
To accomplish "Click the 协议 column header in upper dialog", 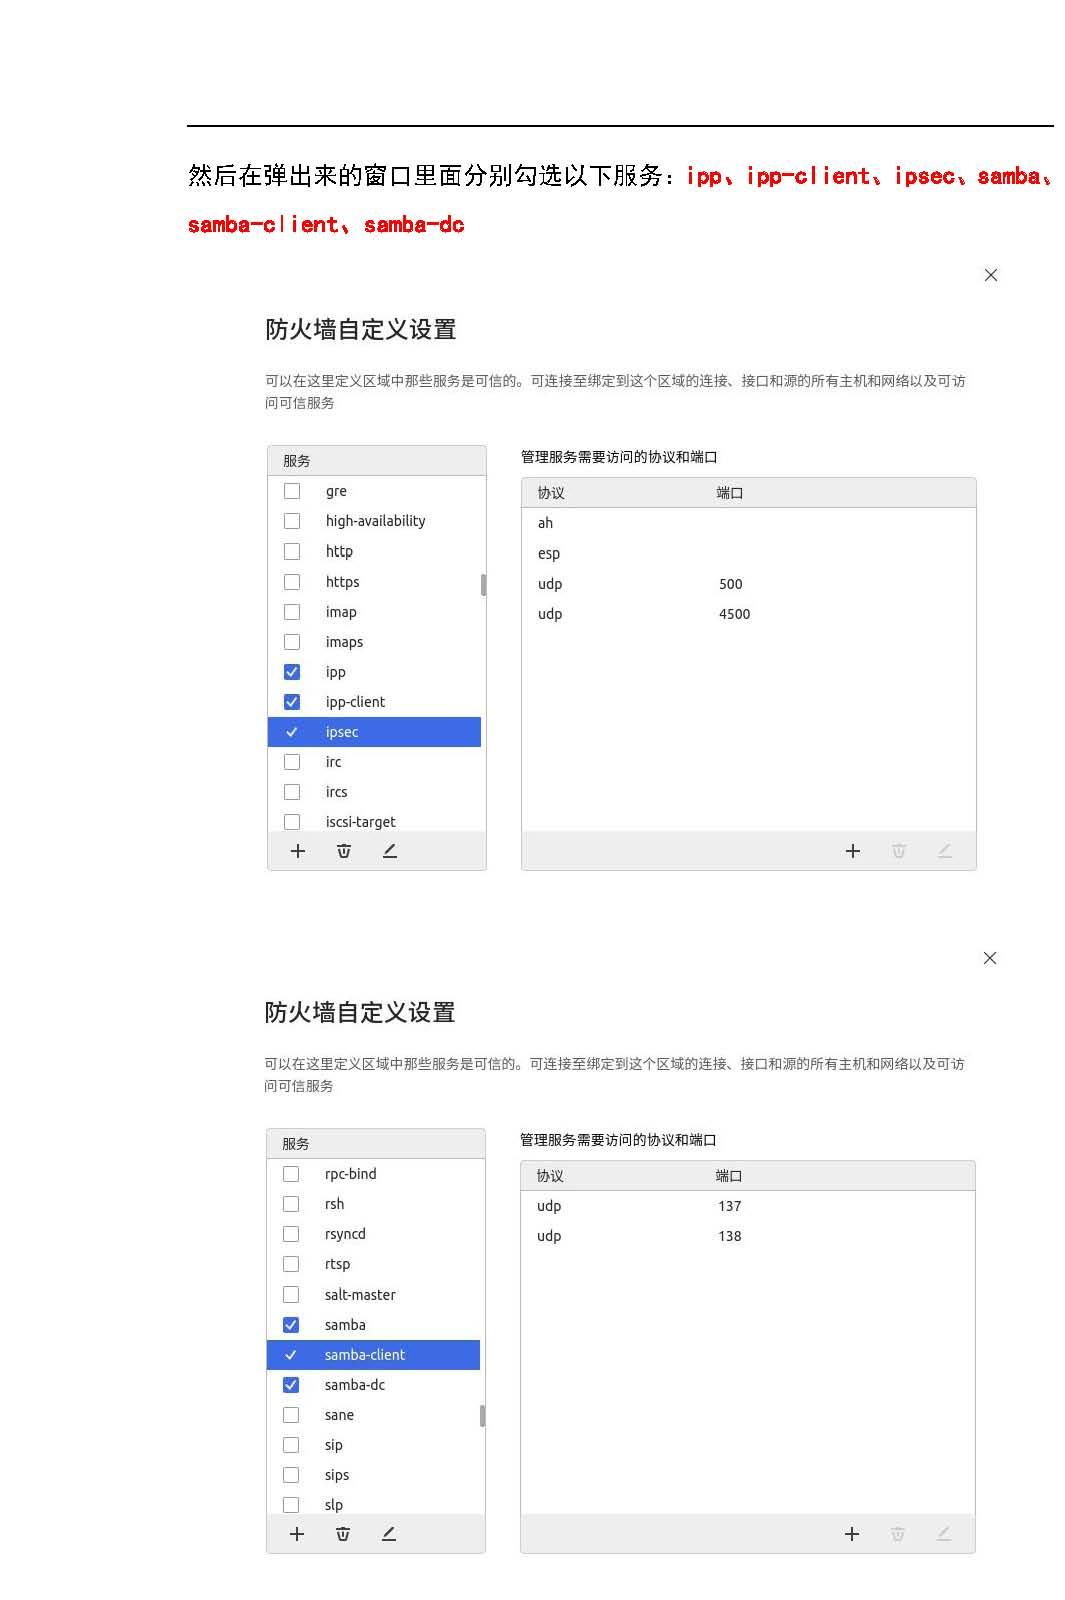I will tap(551, 493).
